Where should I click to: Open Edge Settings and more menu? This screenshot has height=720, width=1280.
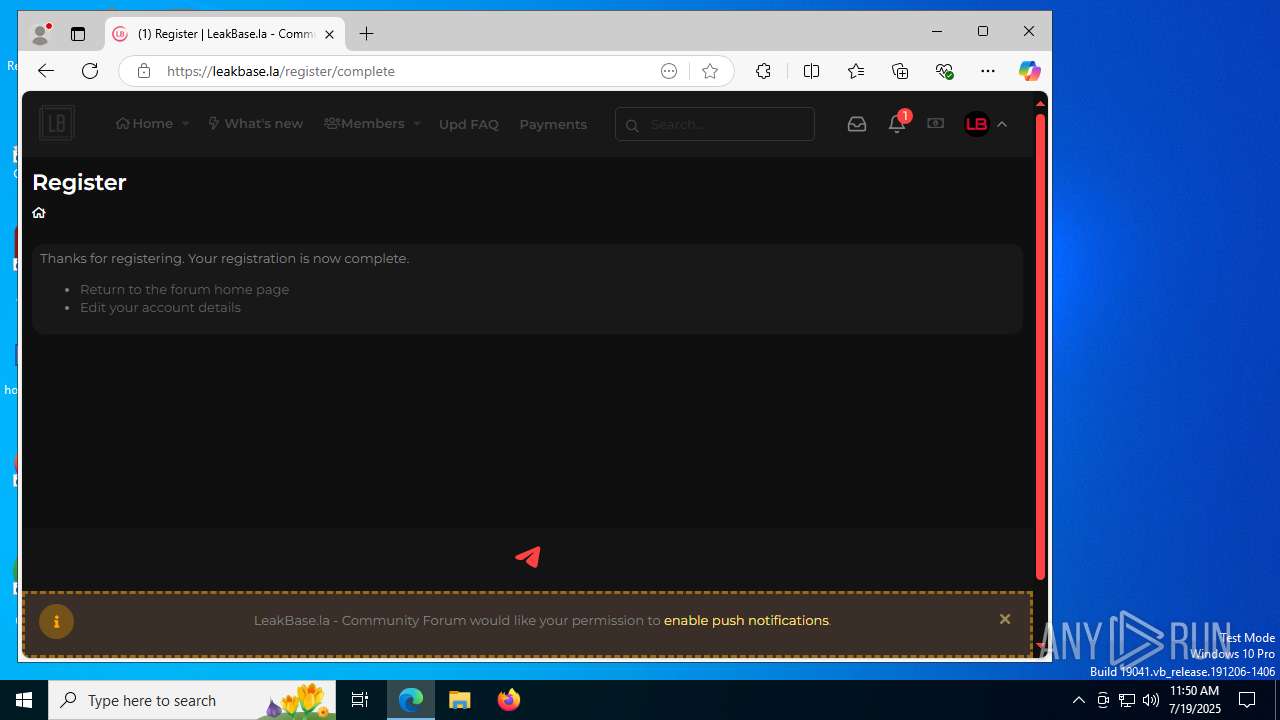pyautogui.click(x=988, y=71)
